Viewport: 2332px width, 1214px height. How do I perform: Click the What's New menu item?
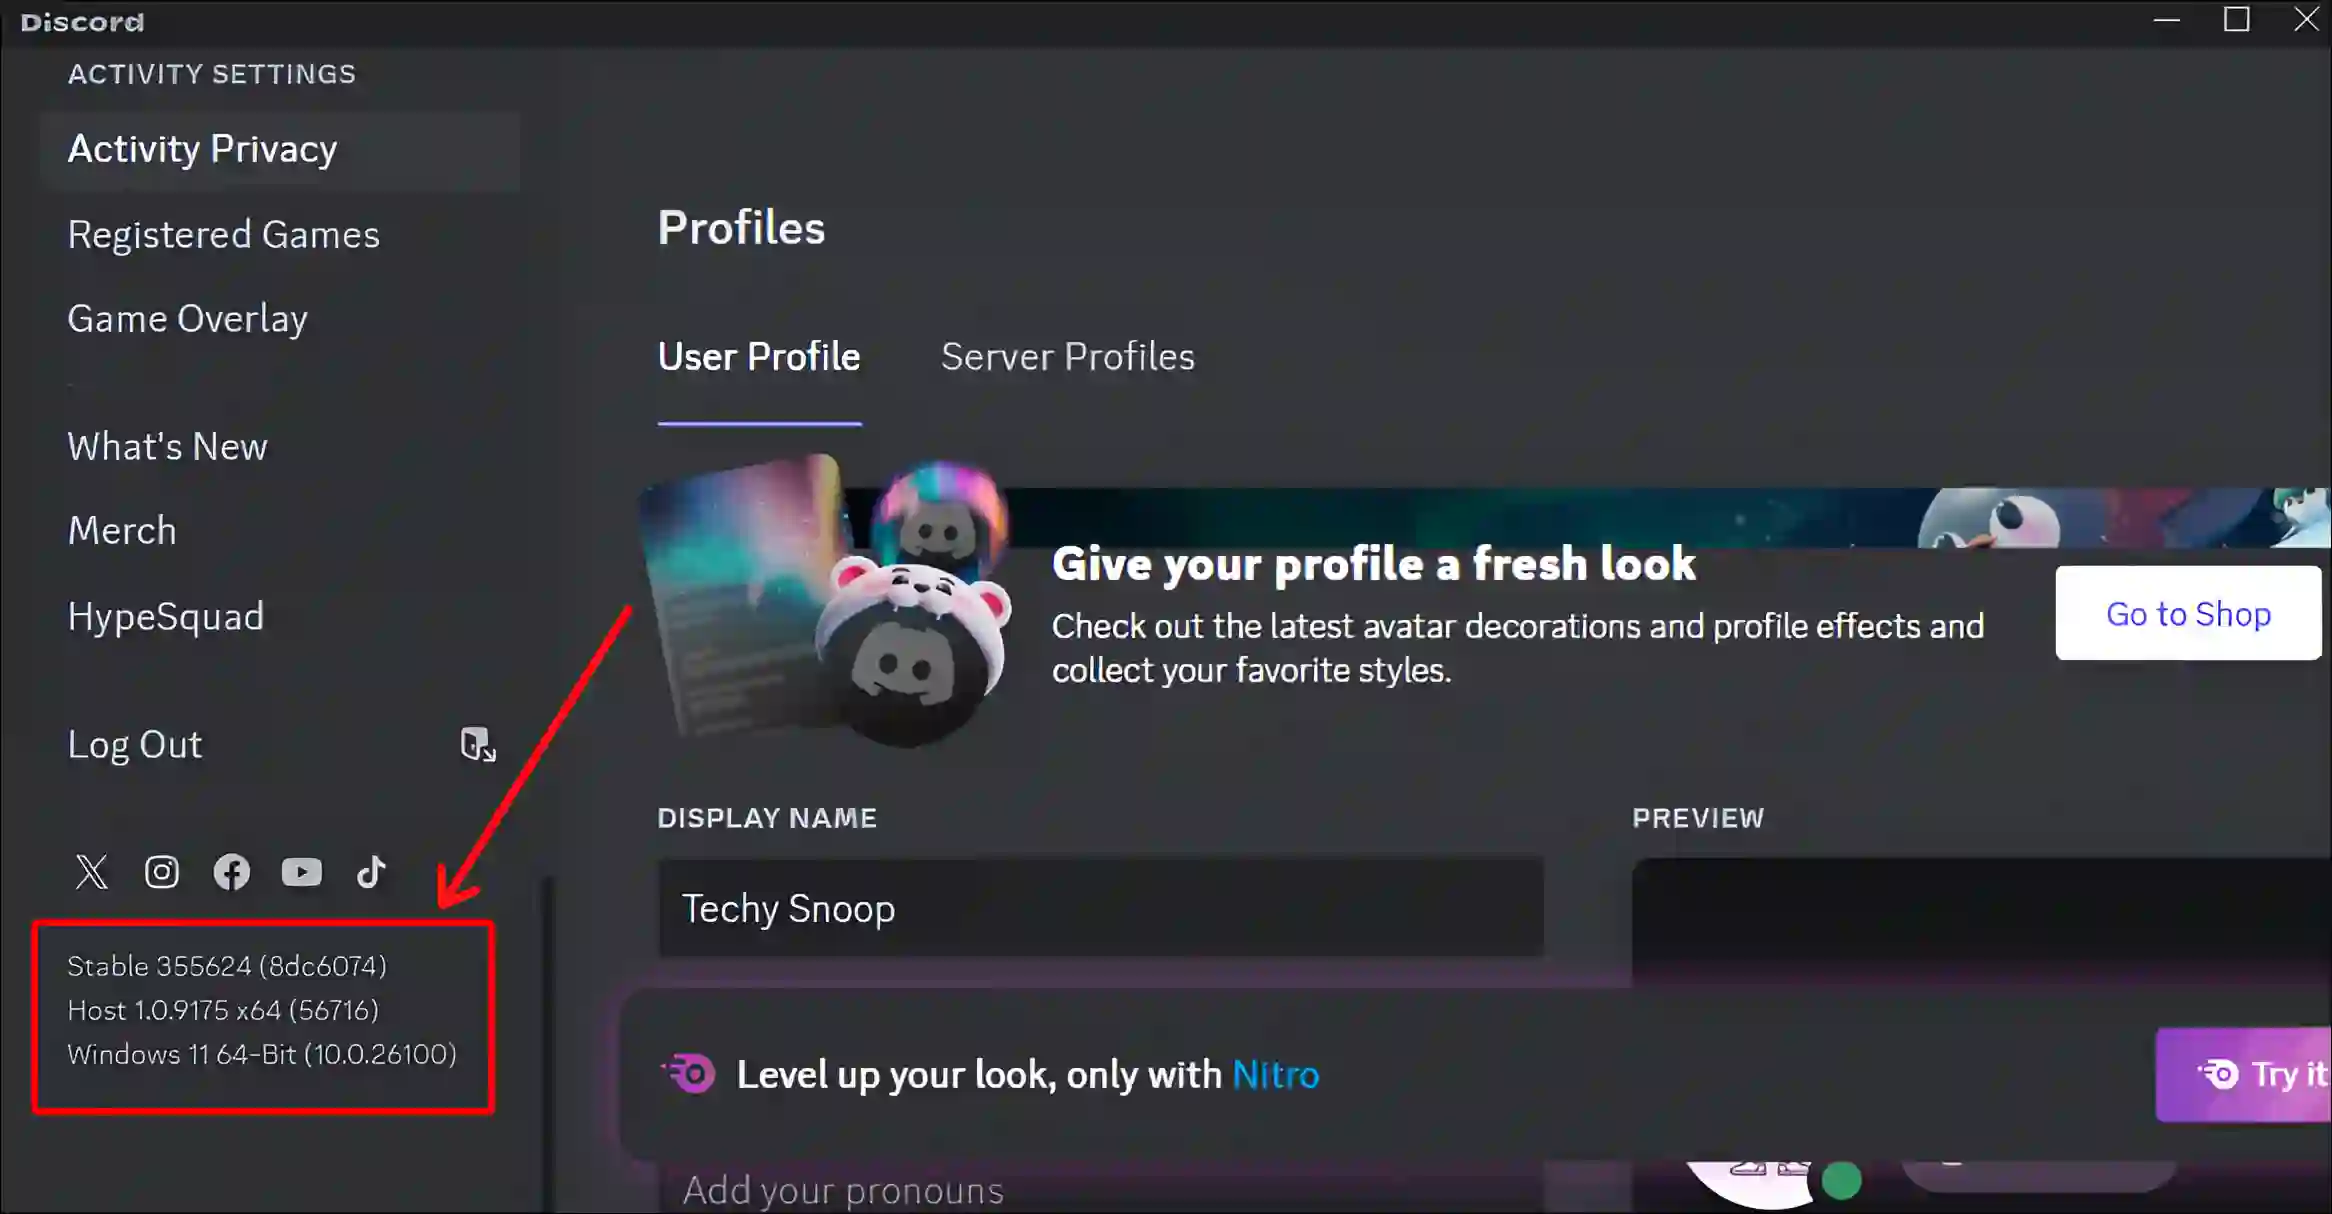click(167, 446)
